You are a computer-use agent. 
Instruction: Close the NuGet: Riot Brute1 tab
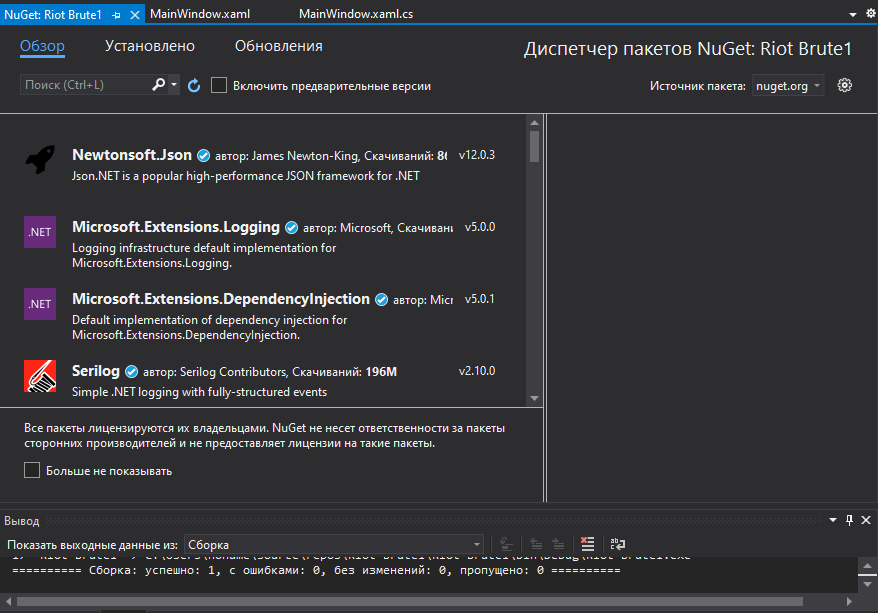[x=134, y=15]
